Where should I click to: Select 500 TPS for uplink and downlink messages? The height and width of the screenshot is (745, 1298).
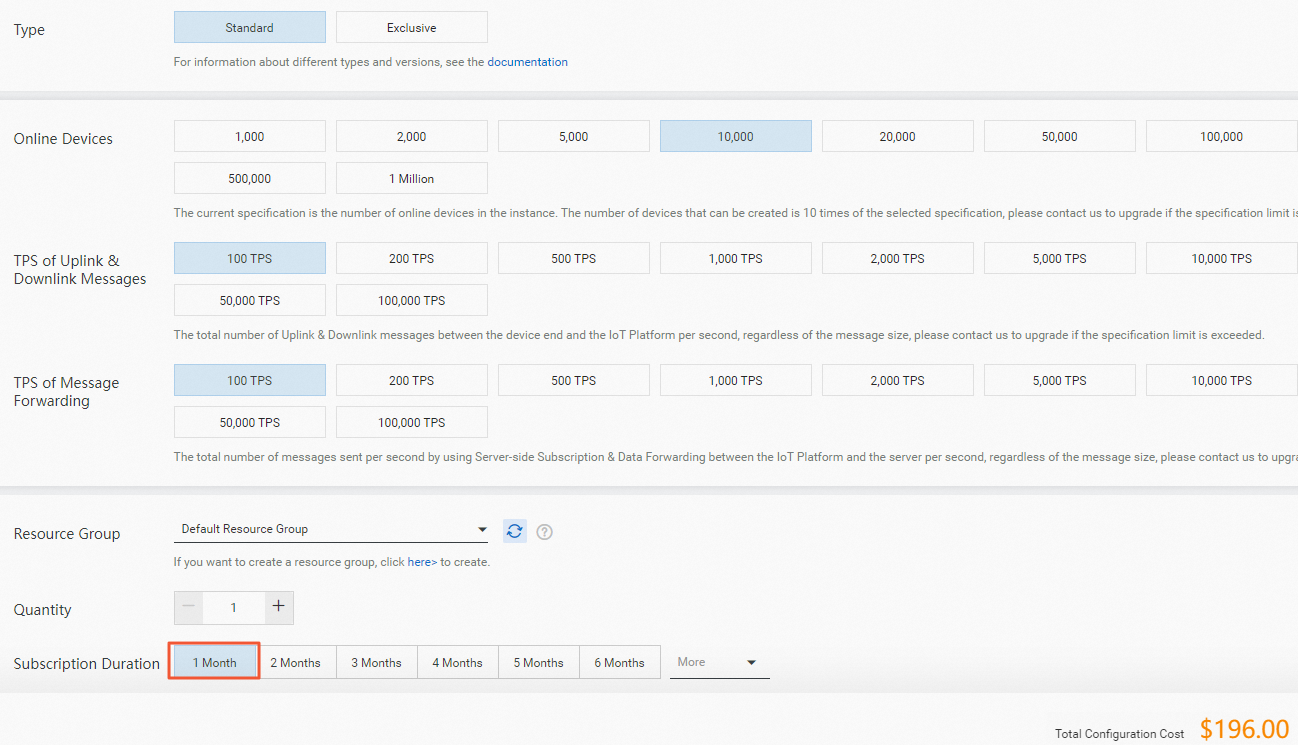click(573, 257)
